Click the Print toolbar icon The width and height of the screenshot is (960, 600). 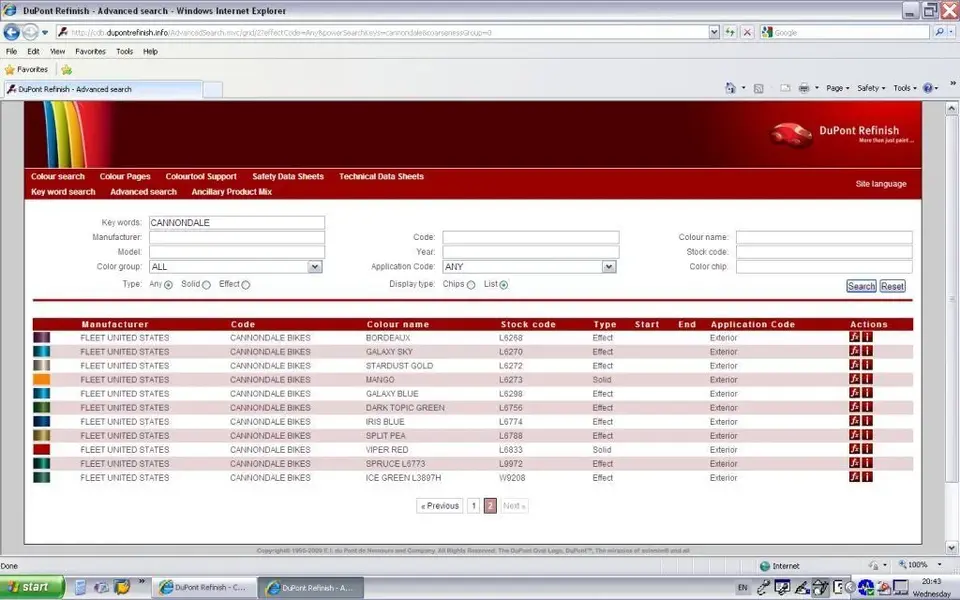804,88
